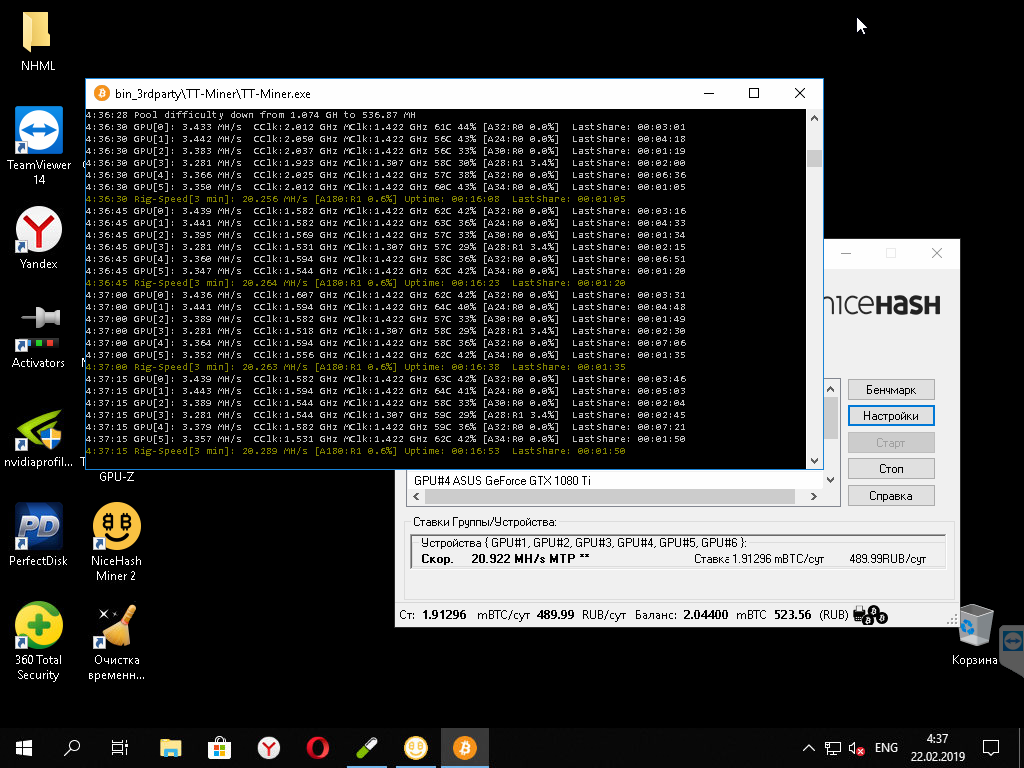Open the Action Center notifications
Viewport: 1024px width, 768px height.
pyautogui.click(x=991, y=748)
